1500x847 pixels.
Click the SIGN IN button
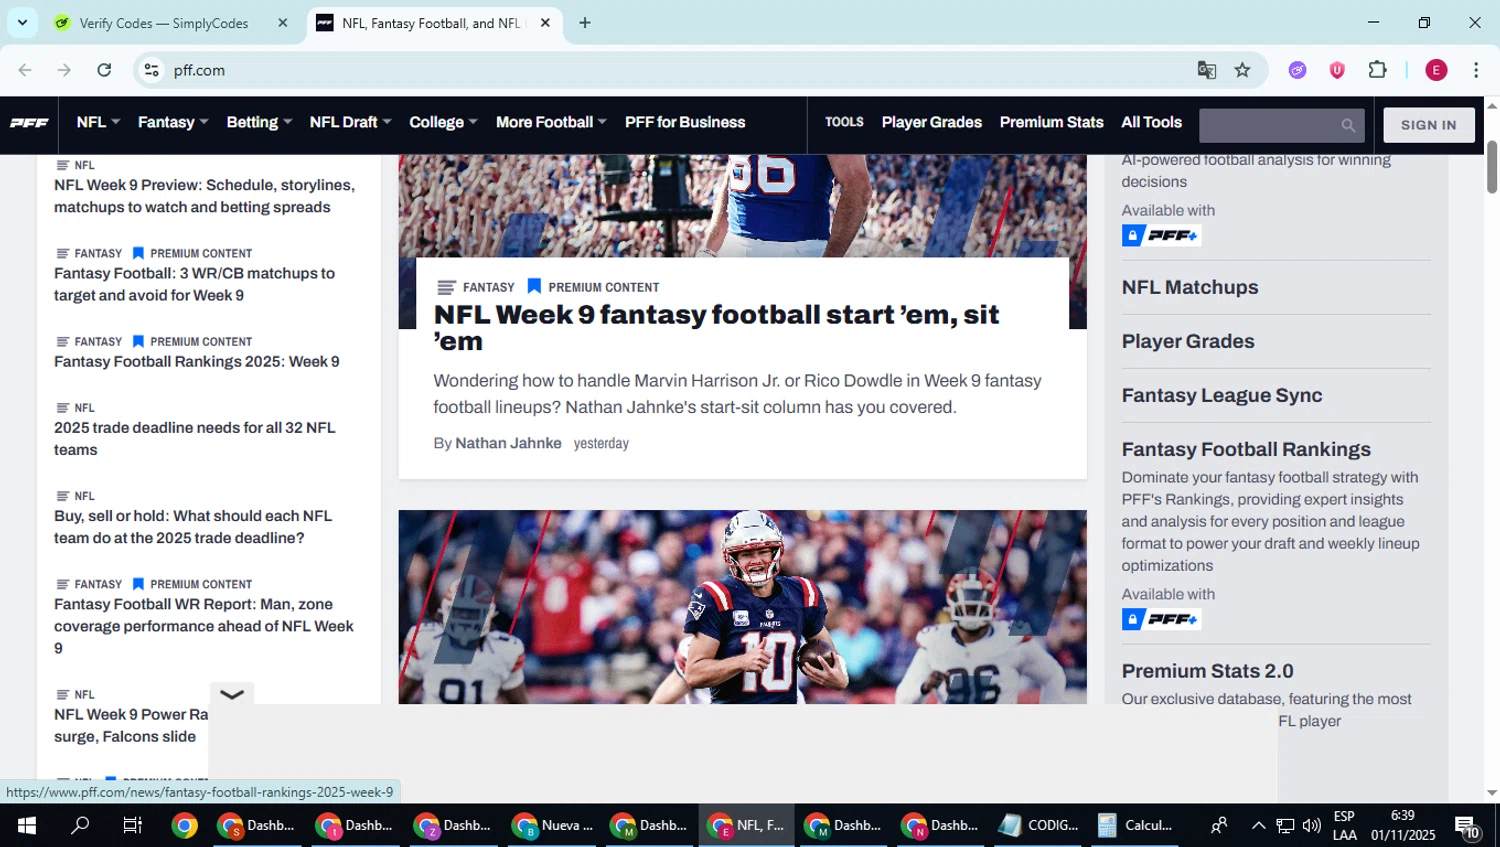pos(1428,125)
